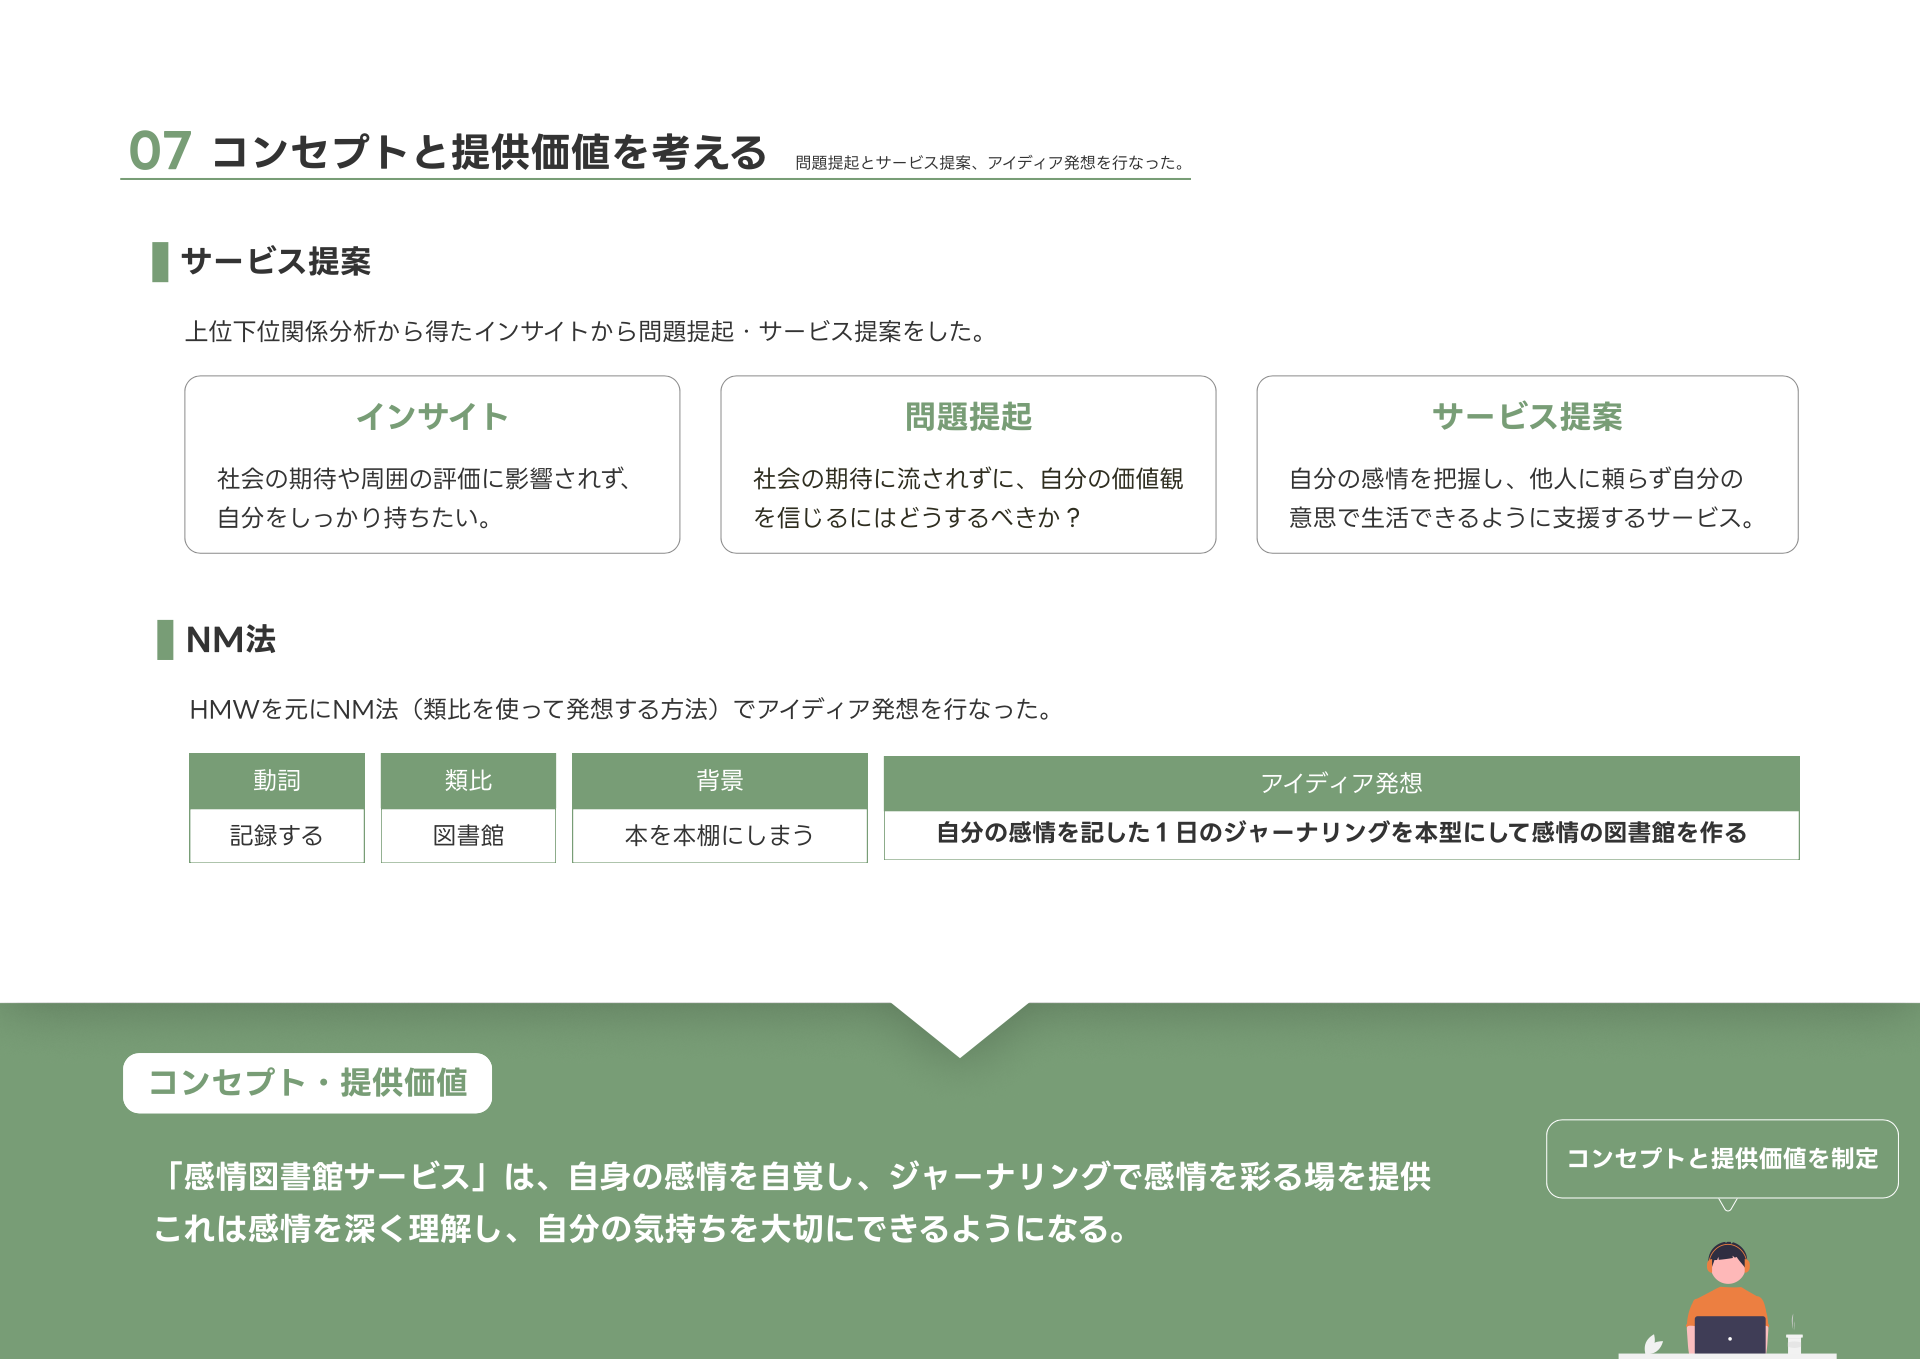Viewport: 1920px width, 1359px height.
Task: Click the green bar beside サービス提案 heading
Action: coord(160,262)
